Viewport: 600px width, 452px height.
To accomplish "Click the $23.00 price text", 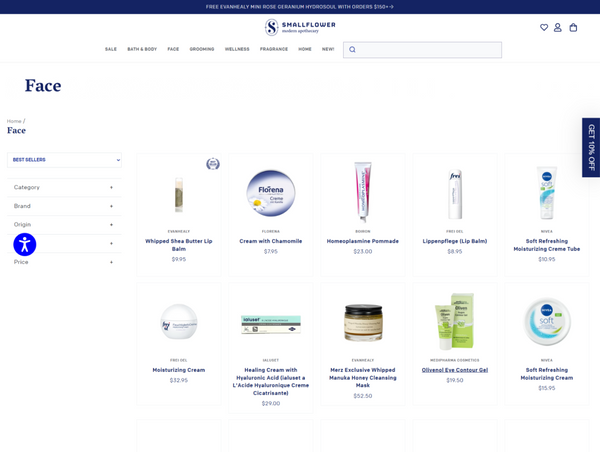I will point(363,251).
